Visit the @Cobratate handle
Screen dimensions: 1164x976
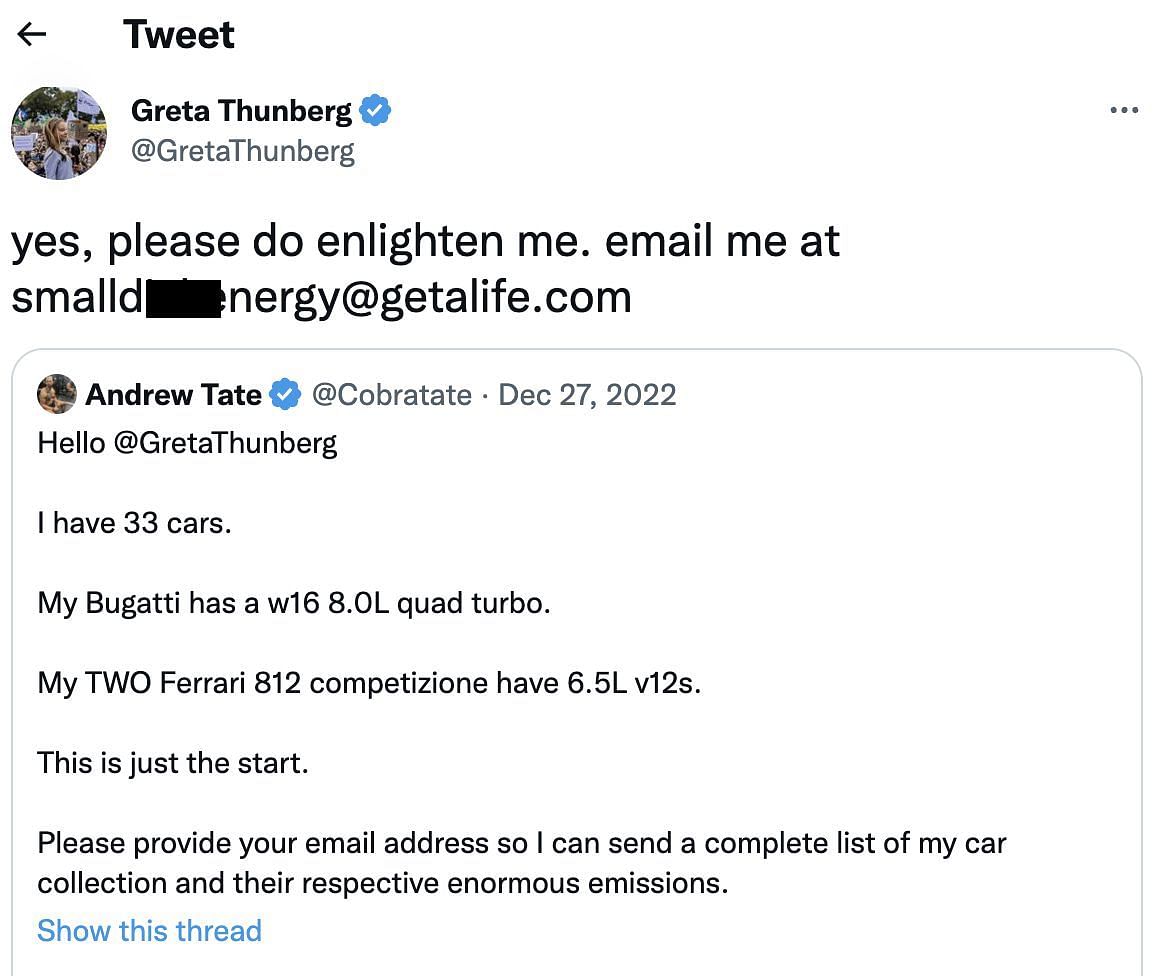391,395
